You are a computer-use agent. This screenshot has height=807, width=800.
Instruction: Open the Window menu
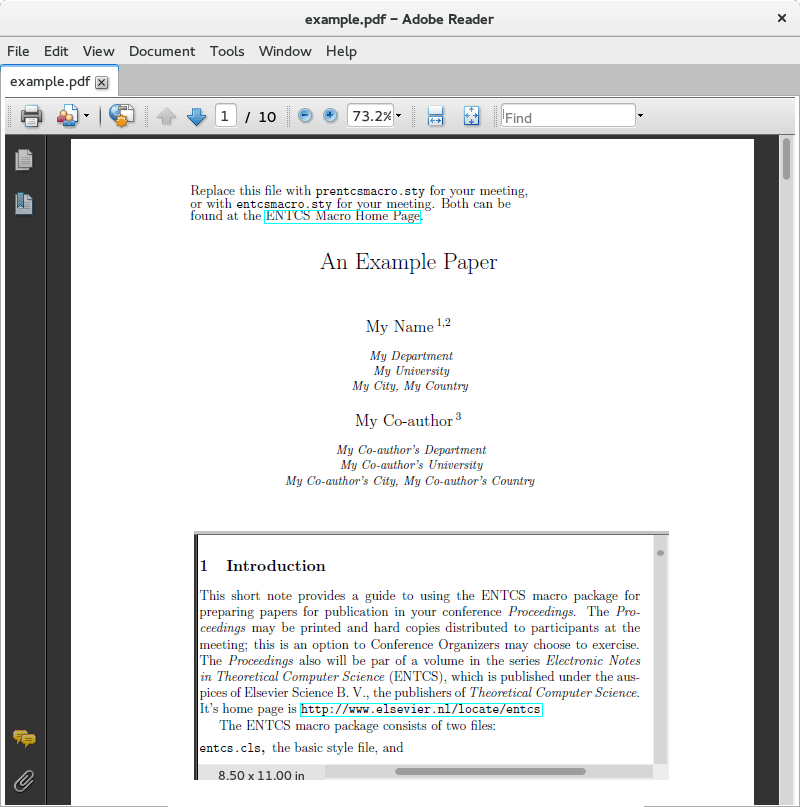point(285,51)
